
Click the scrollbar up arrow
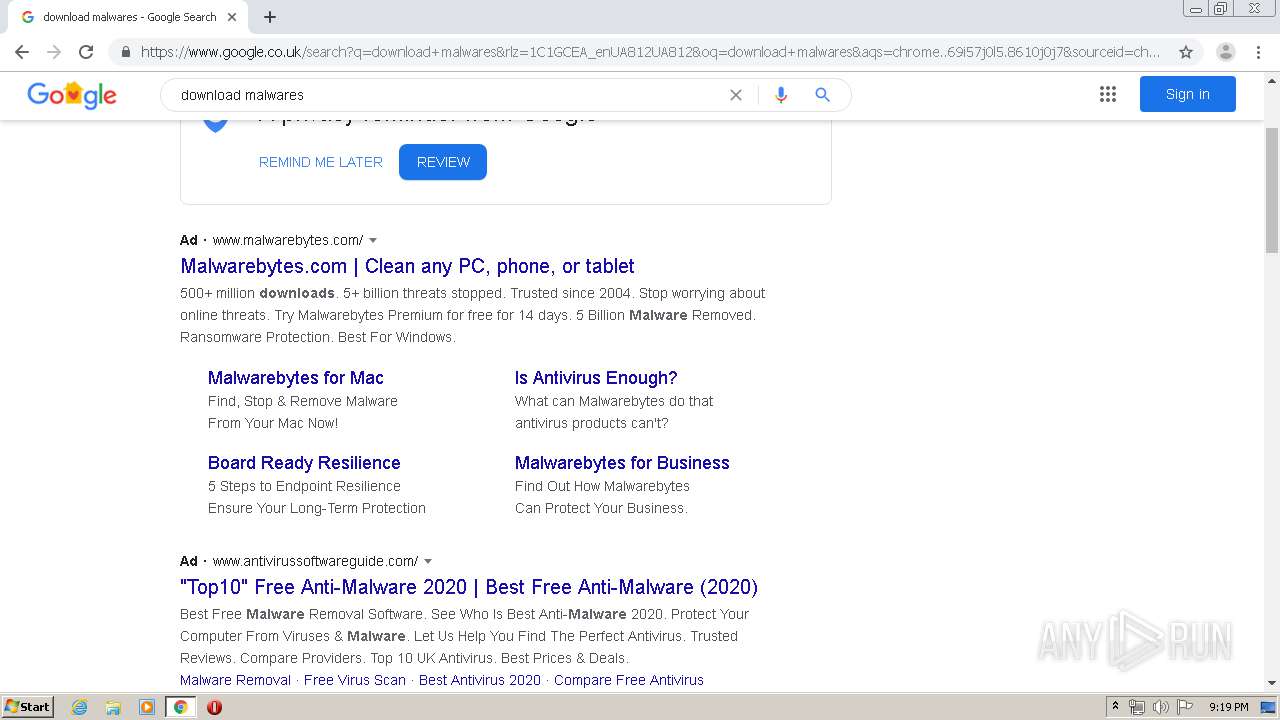(1272, 79)
